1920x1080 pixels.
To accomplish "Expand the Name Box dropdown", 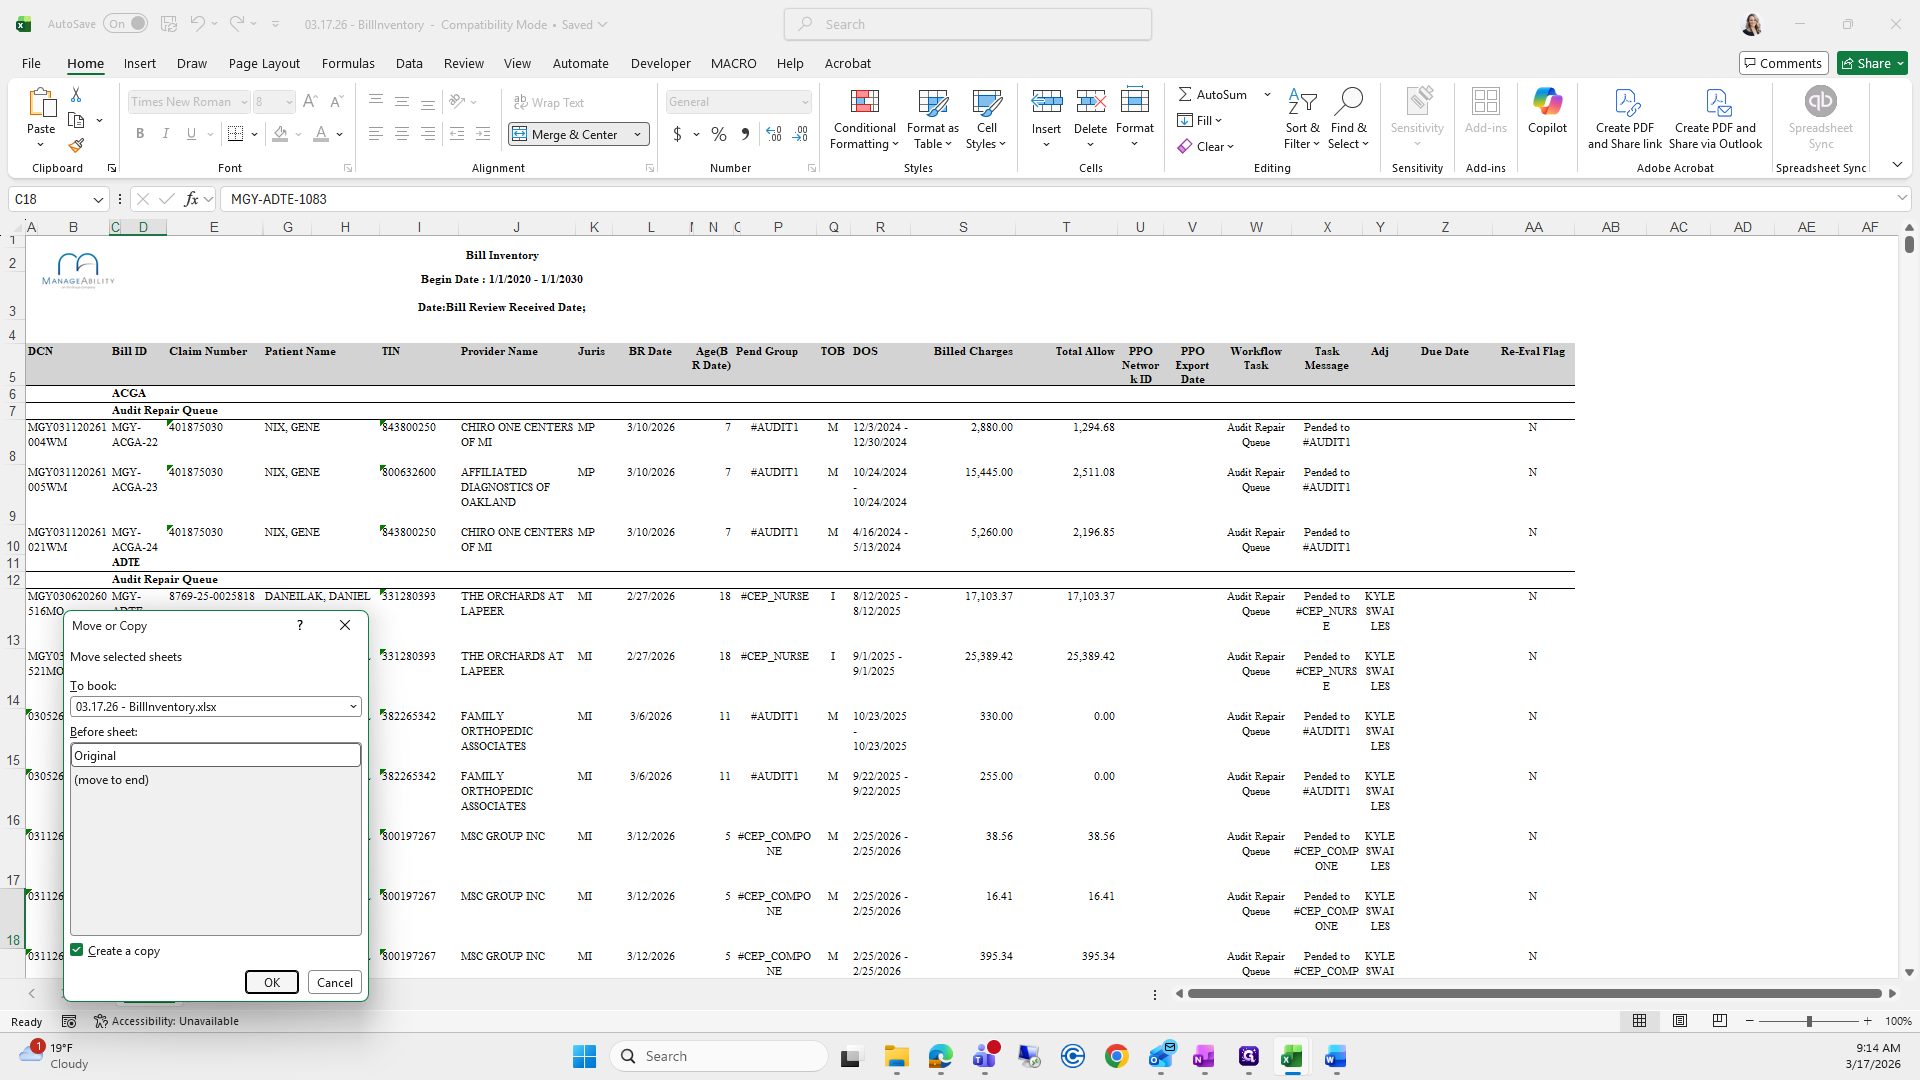I will point(98,199).
